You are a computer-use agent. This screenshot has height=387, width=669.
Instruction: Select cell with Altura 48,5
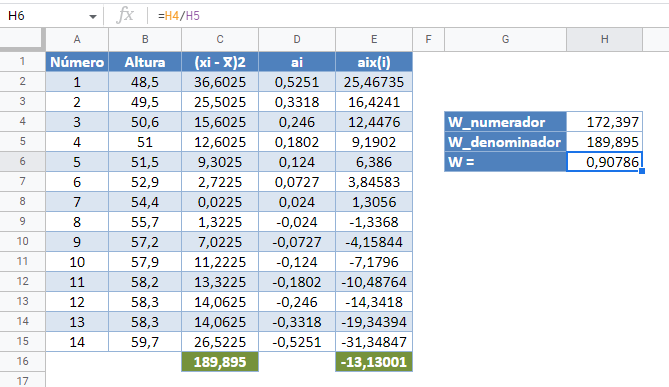point(145,82)
